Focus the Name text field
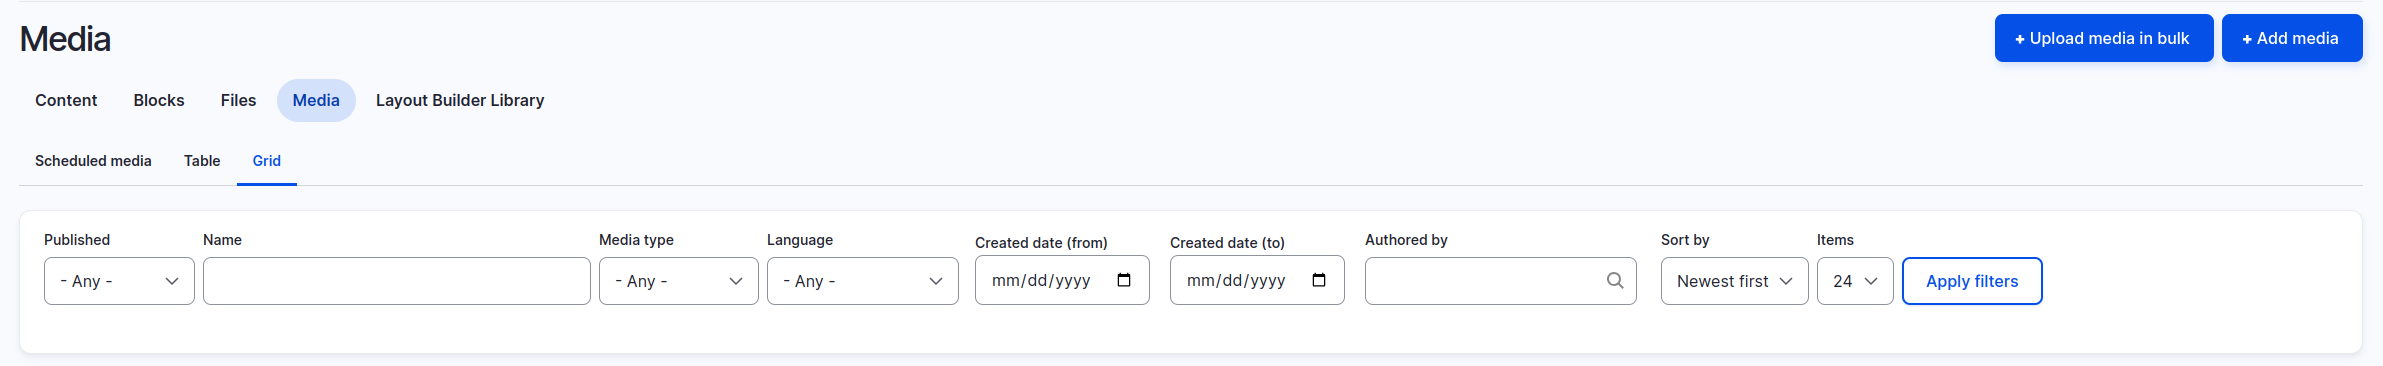The width and height of the screenshot is (2383, 366). 397,281
